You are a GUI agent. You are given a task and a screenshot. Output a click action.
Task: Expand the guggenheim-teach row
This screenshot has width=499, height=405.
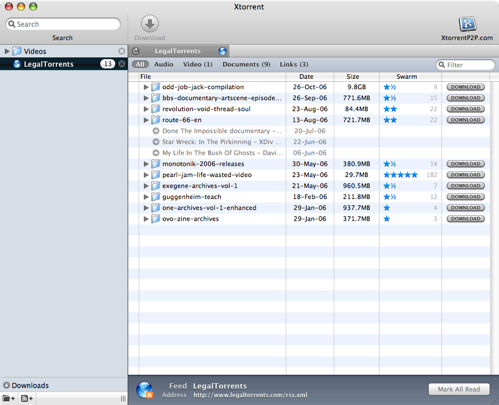pyautogui.click(x=146, y=197)
